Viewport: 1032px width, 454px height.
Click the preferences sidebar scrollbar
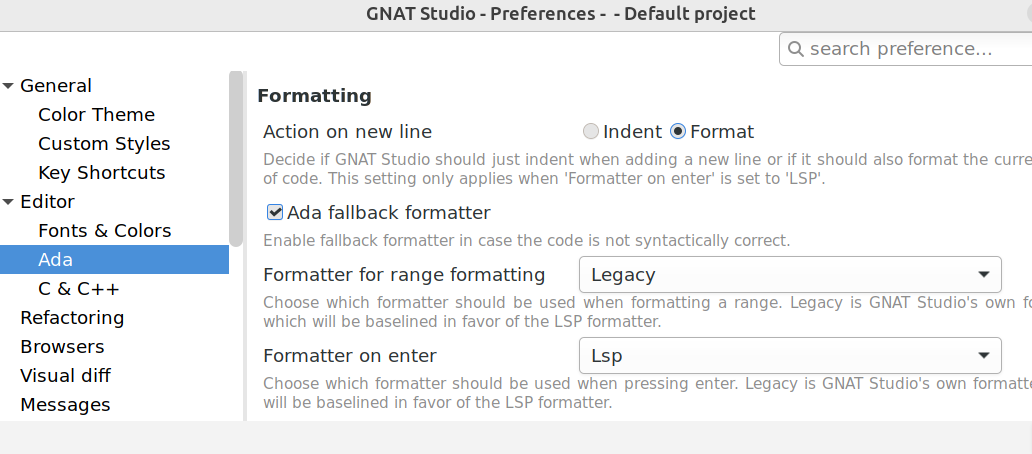coord(236,160)
